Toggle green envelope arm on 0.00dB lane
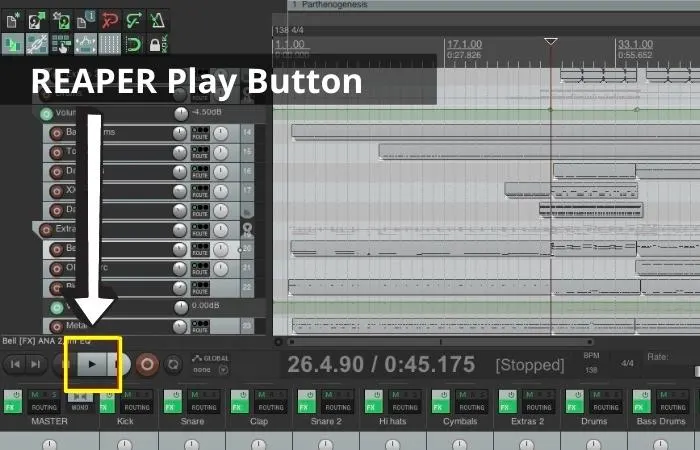The height and width of the screenshot is (450, 700). click(56, 308)
